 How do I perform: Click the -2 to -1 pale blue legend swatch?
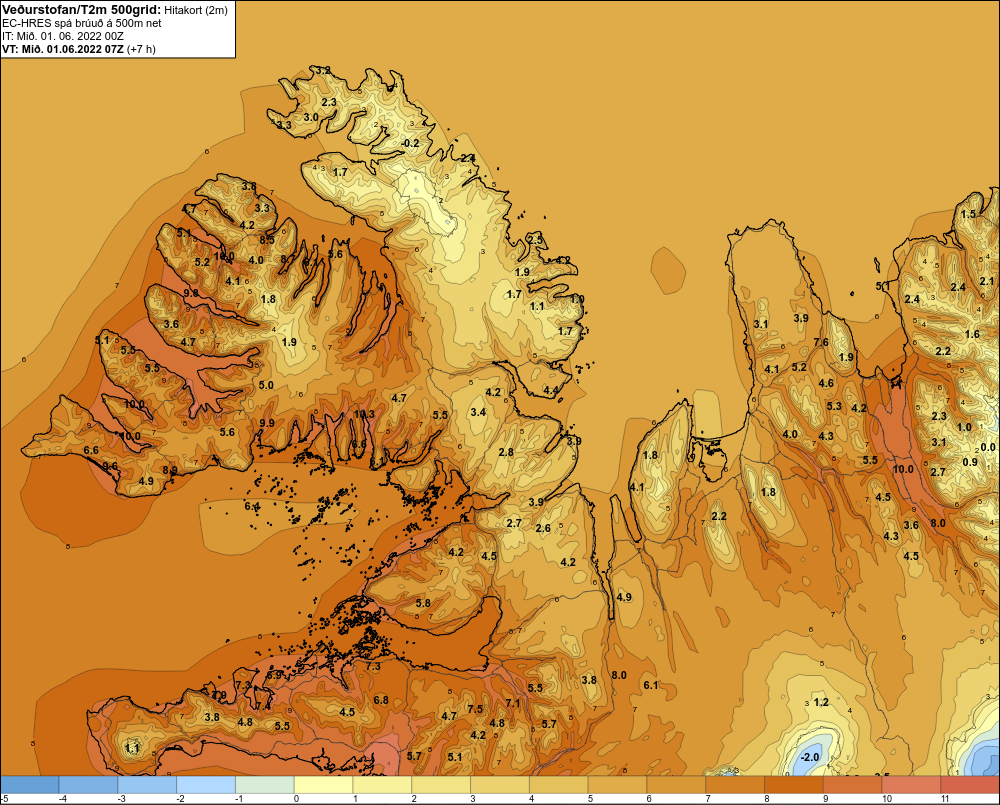coord(206,785)
